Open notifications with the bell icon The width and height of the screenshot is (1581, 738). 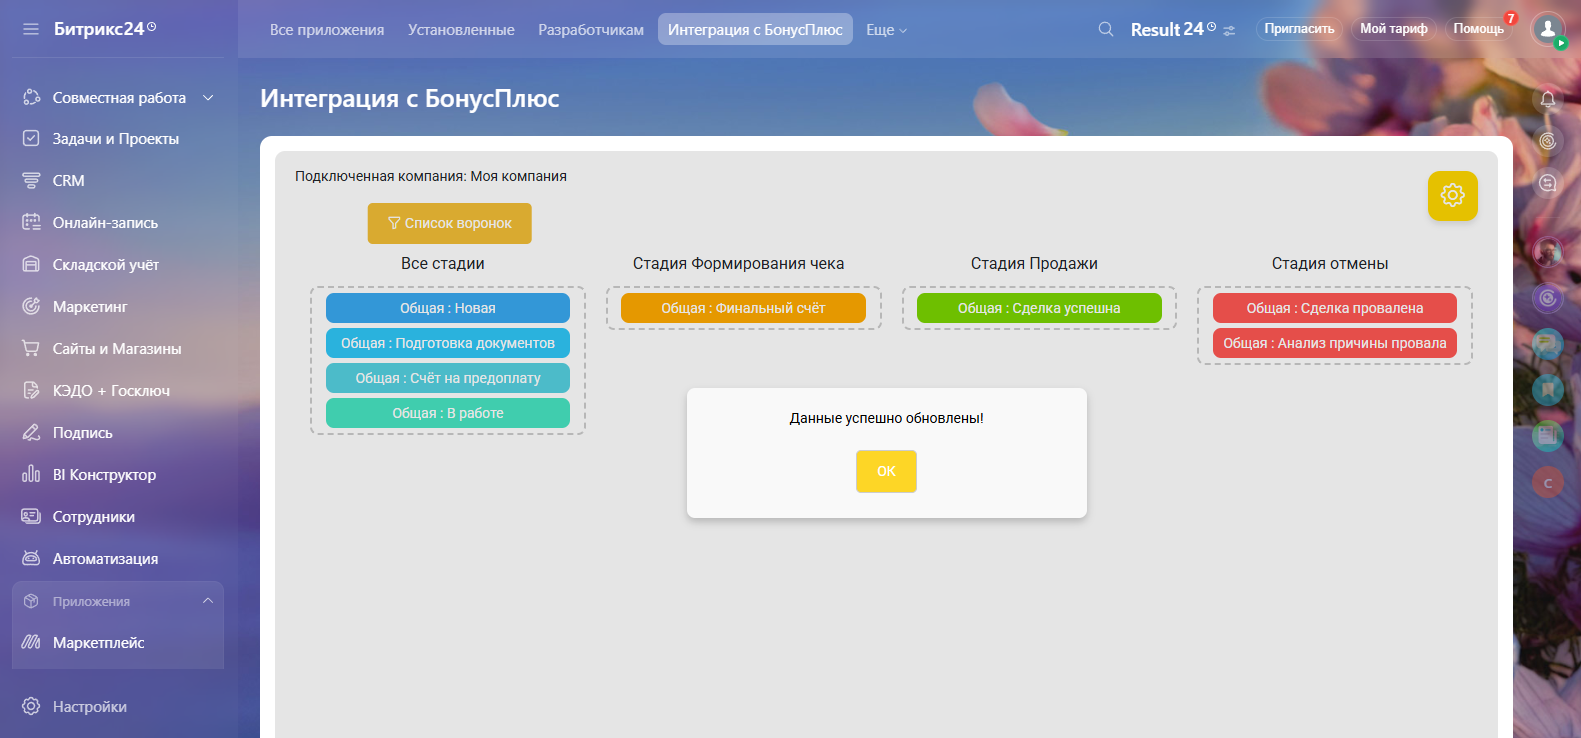pos(1548,99)
